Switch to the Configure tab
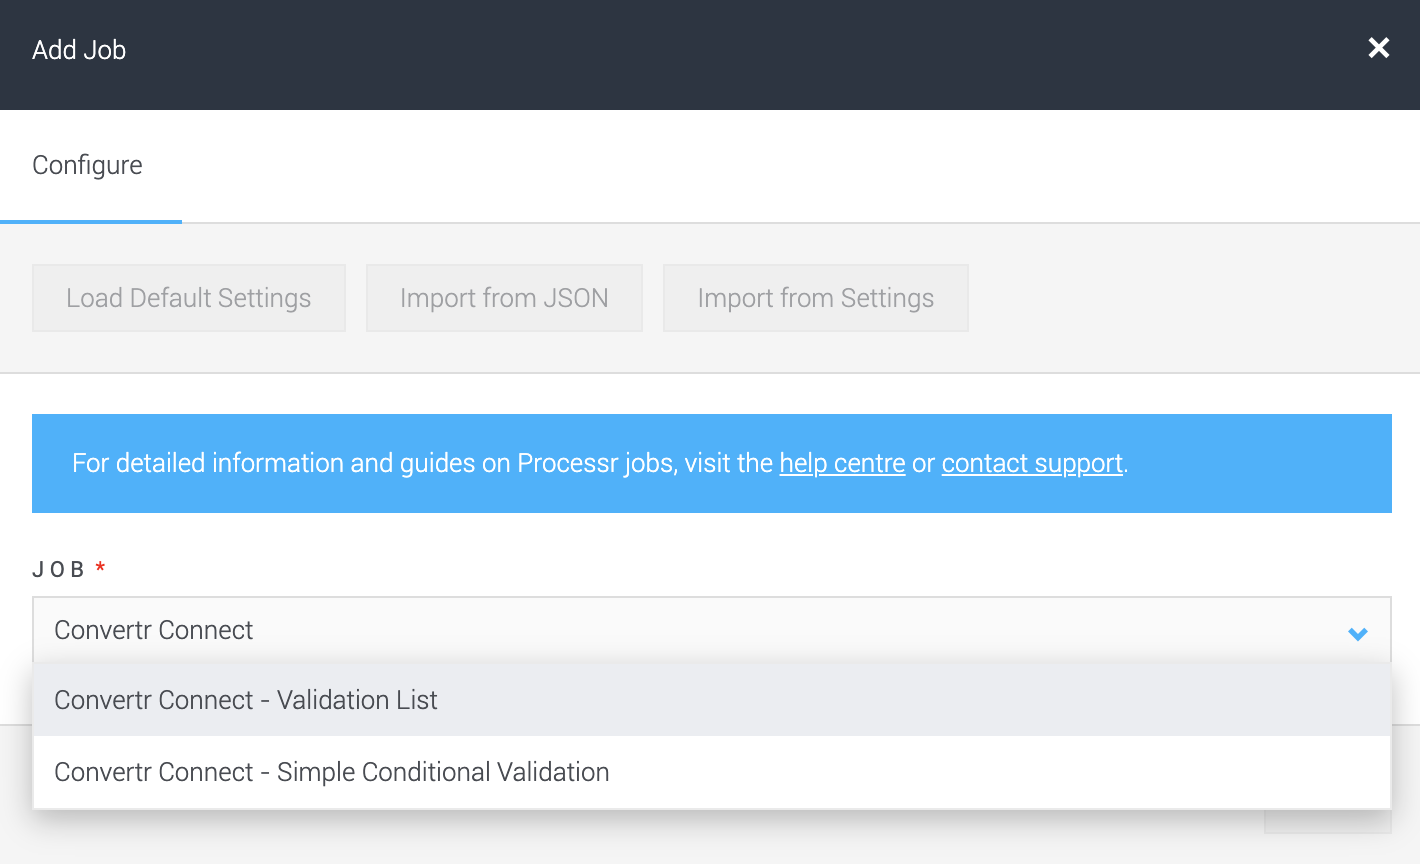 [88, 165]
